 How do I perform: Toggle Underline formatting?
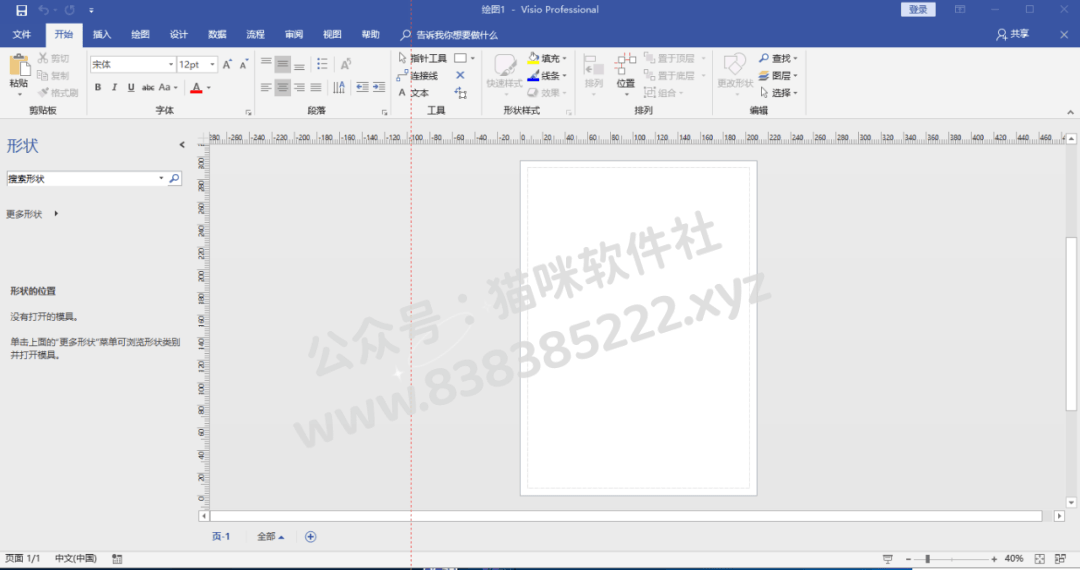click(131, 87)
